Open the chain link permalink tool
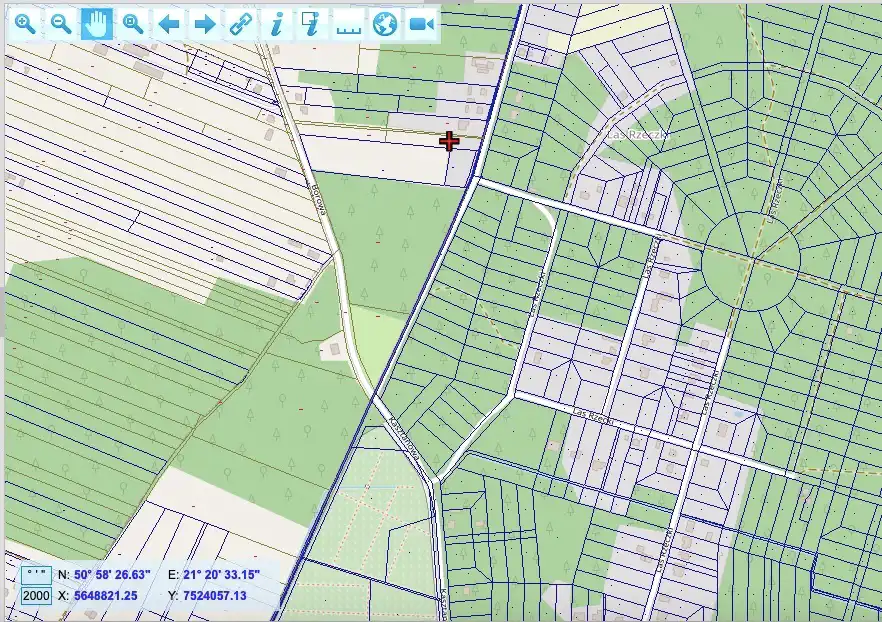Viewport: 882px width, 622px height. [x=240, y=24]
